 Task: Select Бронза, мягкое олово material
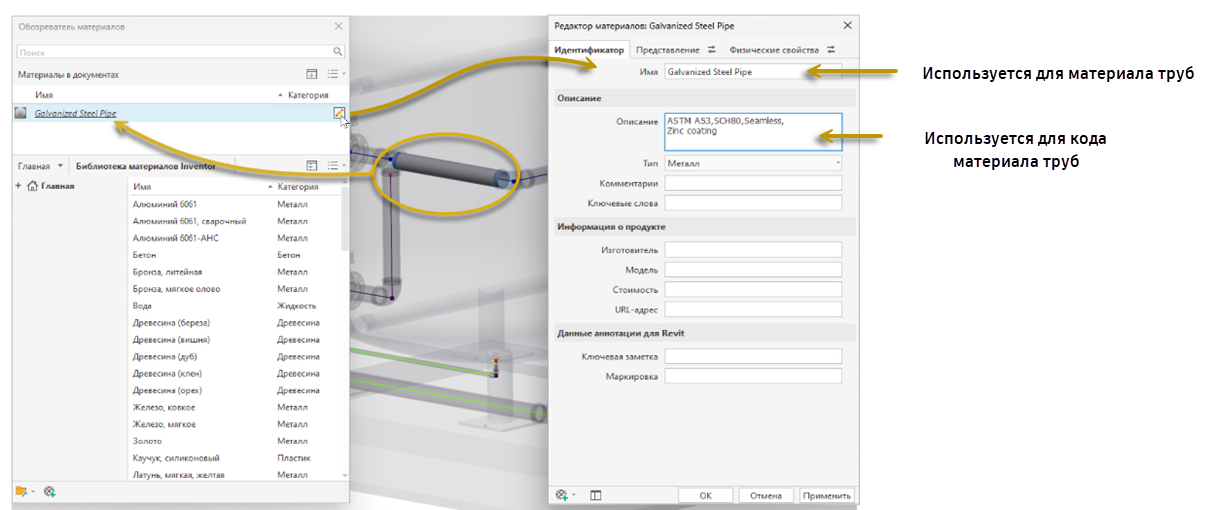[235, 289]
